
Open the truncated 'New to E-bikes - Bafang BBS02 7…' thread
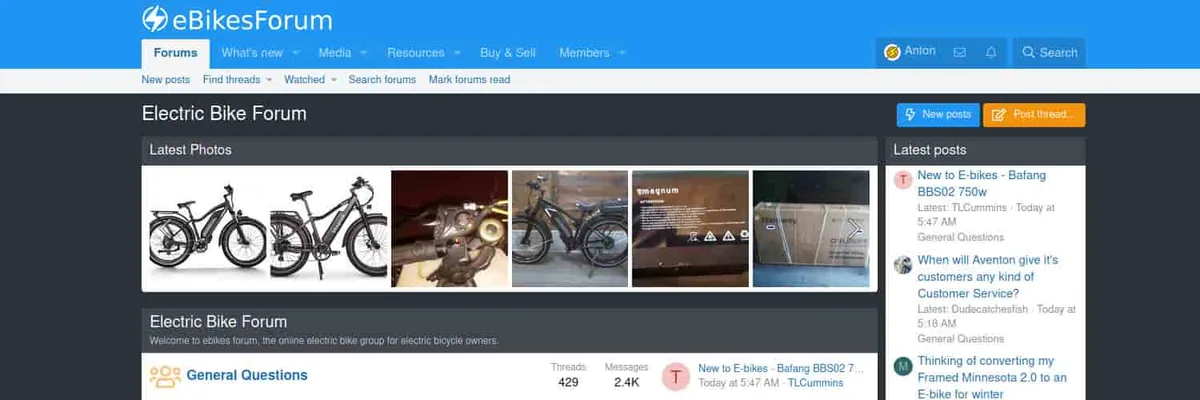780,368
